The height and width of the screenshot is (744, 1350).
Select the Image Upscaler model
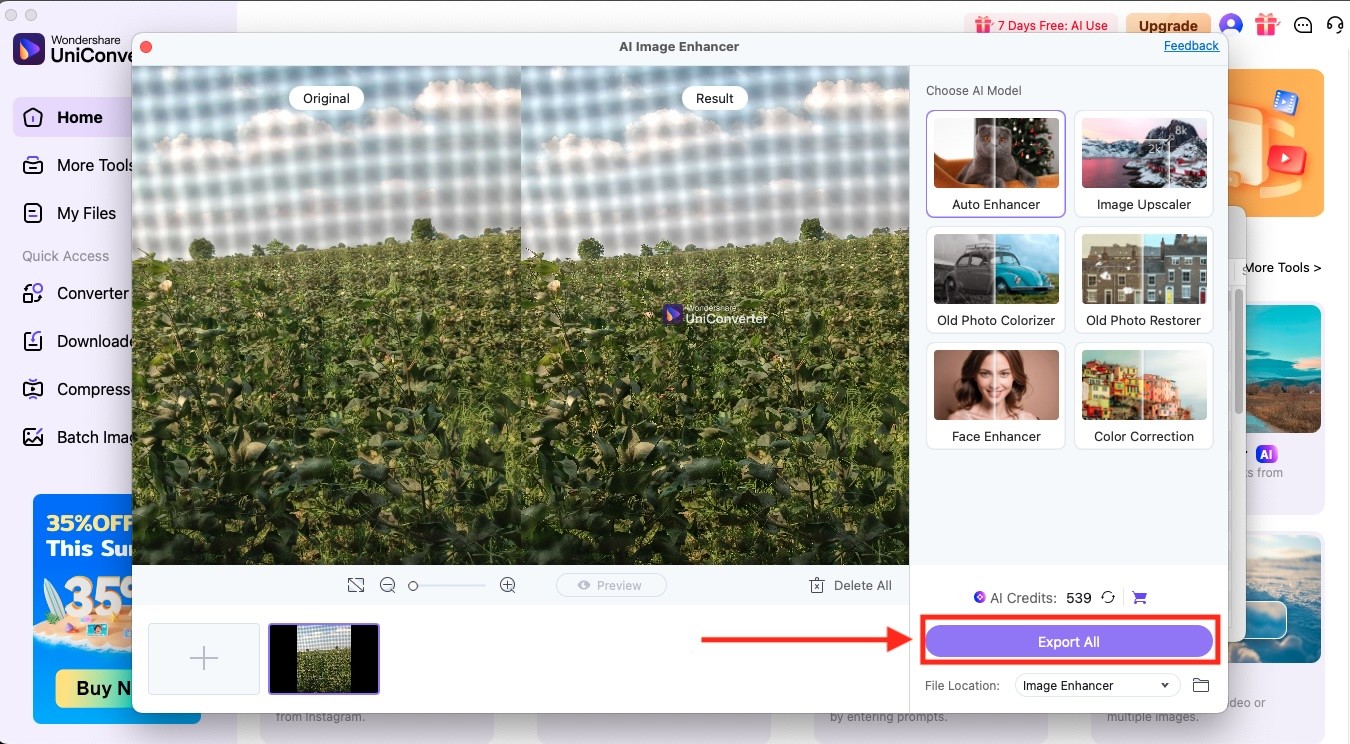1144,164
